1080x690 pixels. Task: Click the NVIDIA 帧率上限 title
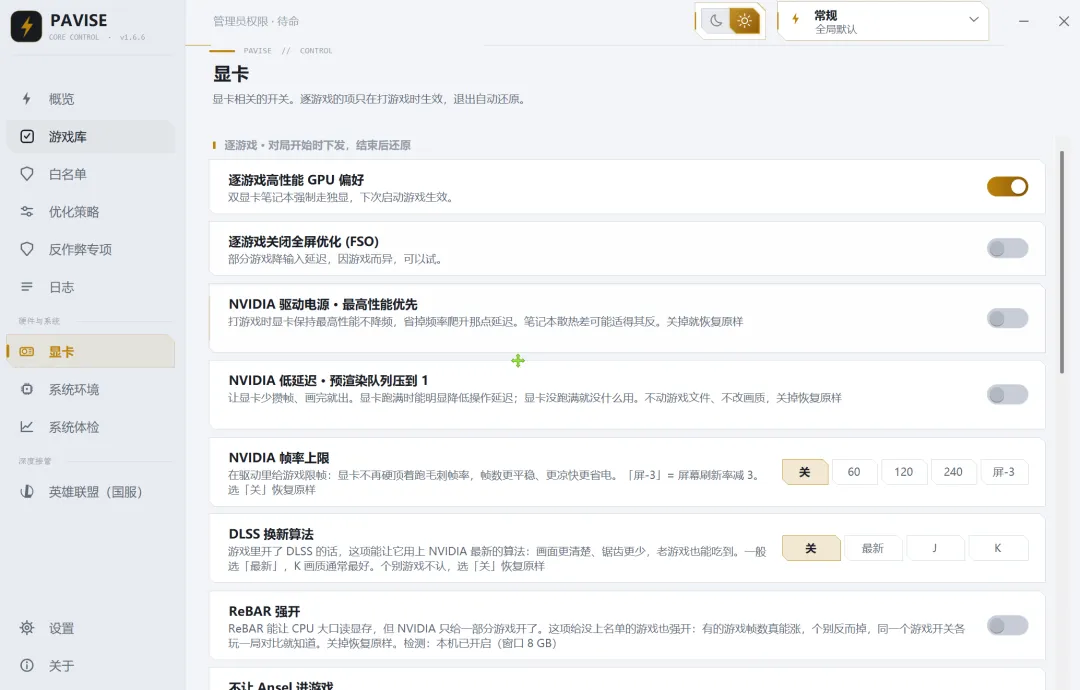[279, 457]
